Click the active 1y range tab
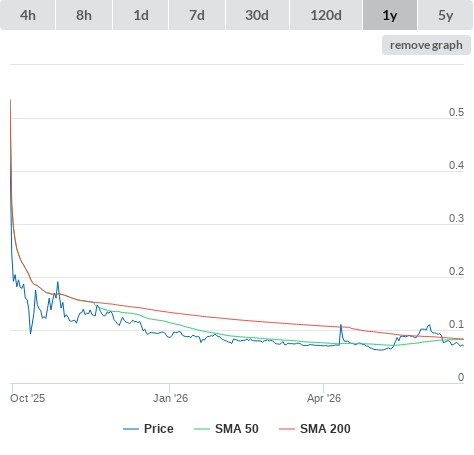This screenshot has height=455, width=474. [x=390, y=15]
